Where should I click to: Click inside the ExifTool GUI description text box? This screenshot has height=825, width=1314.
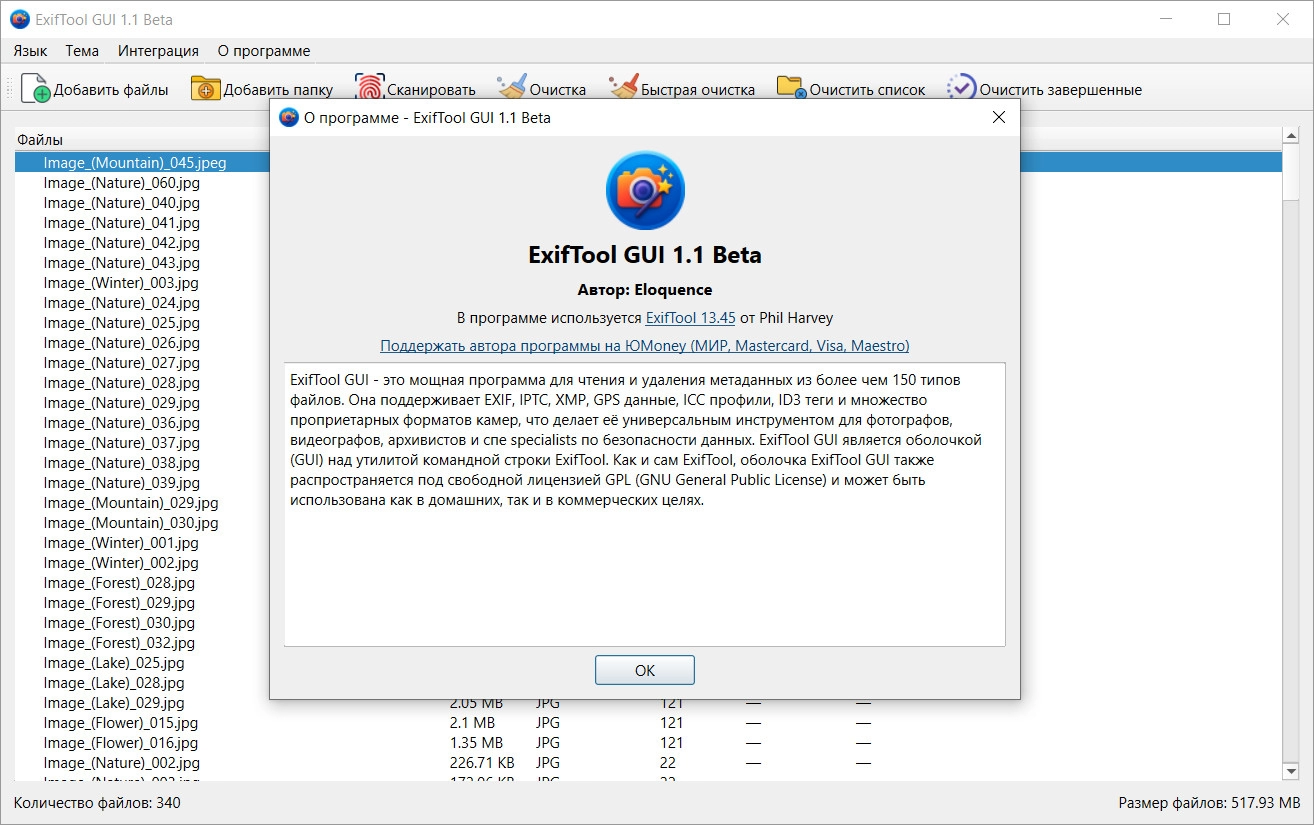click(645, 504)
